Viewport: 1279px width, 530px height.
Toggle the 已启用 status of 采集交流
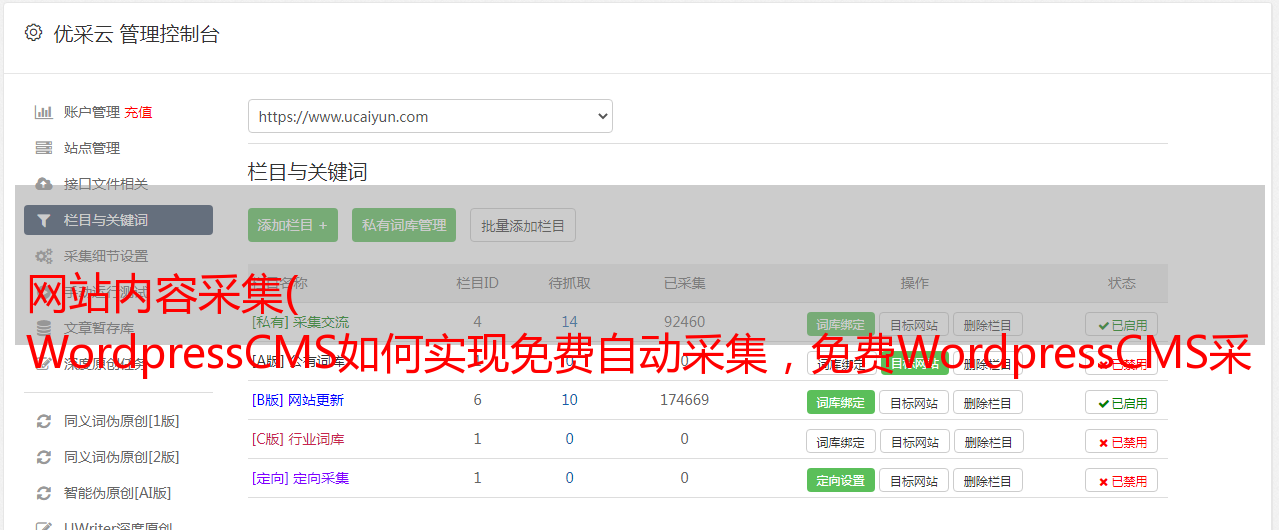1122,324
